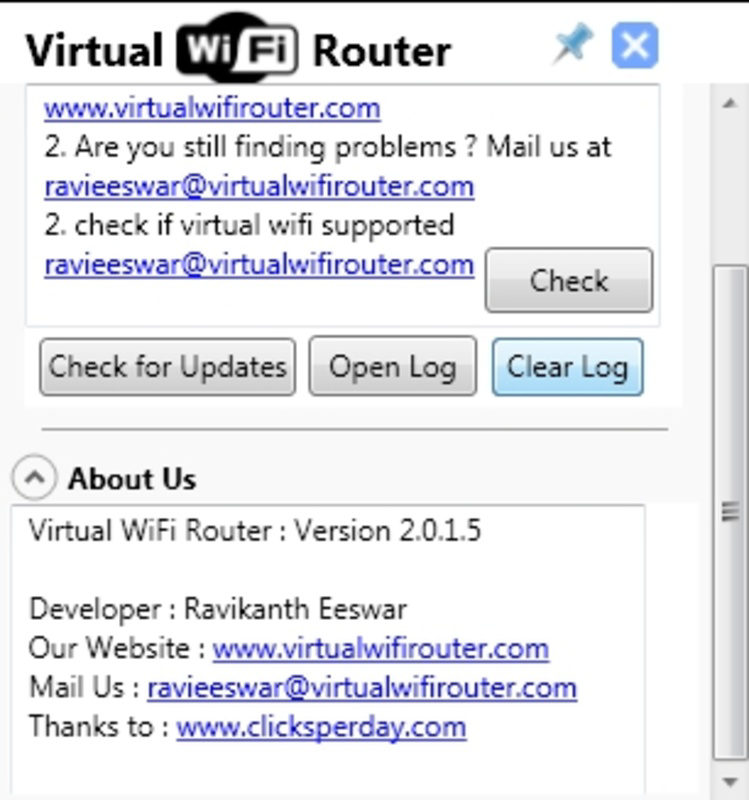Click the scrollbar up arrow
The width and height of the screenshot is (749, 800).
point(730,103)
